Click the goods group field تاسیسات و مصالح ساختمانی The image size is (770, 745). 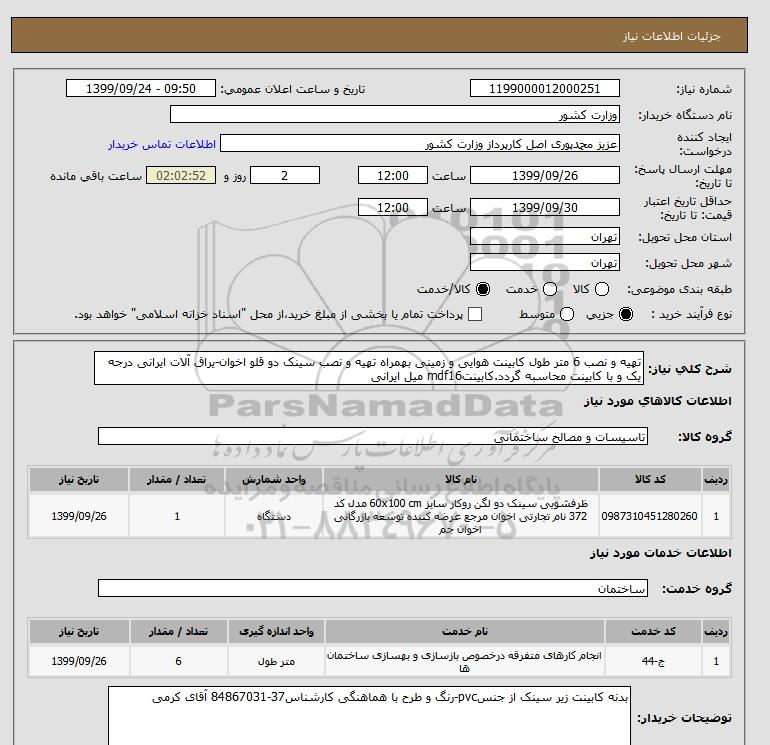(373, 436)
